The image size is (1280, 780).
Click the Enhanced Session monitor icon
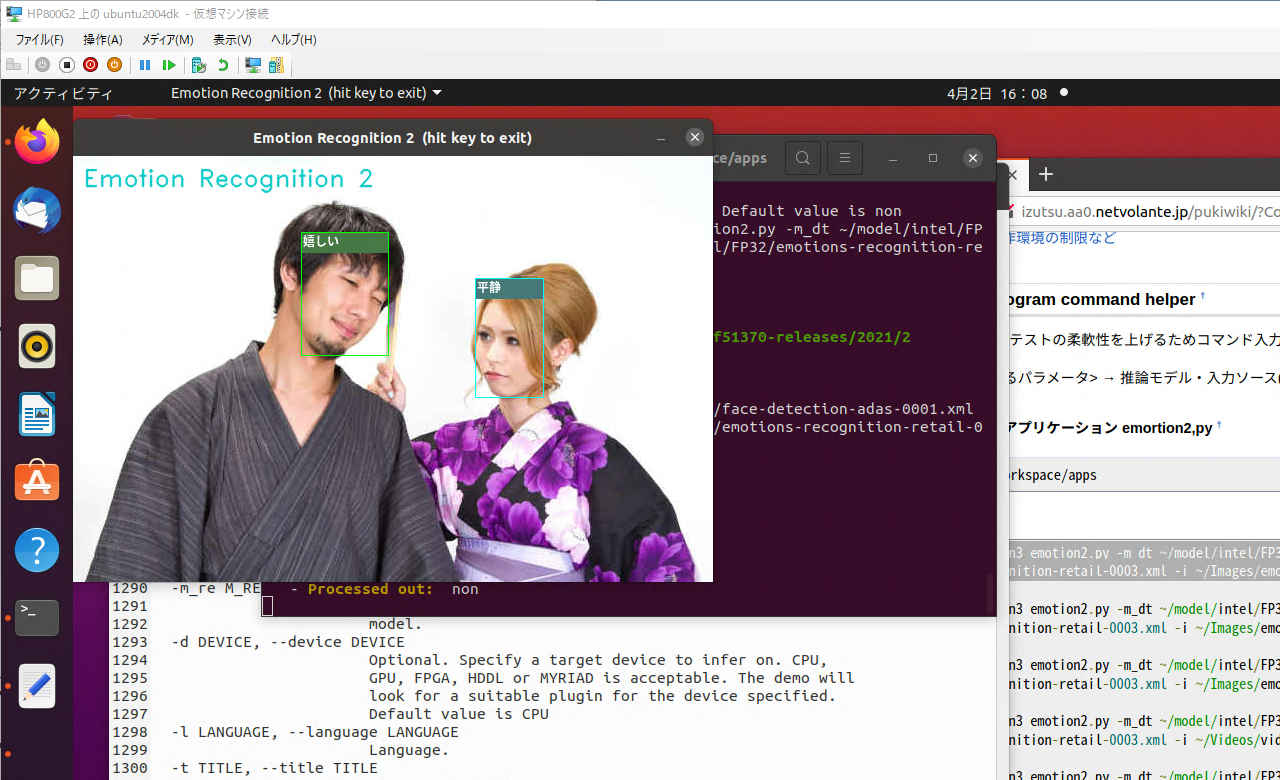253,65
